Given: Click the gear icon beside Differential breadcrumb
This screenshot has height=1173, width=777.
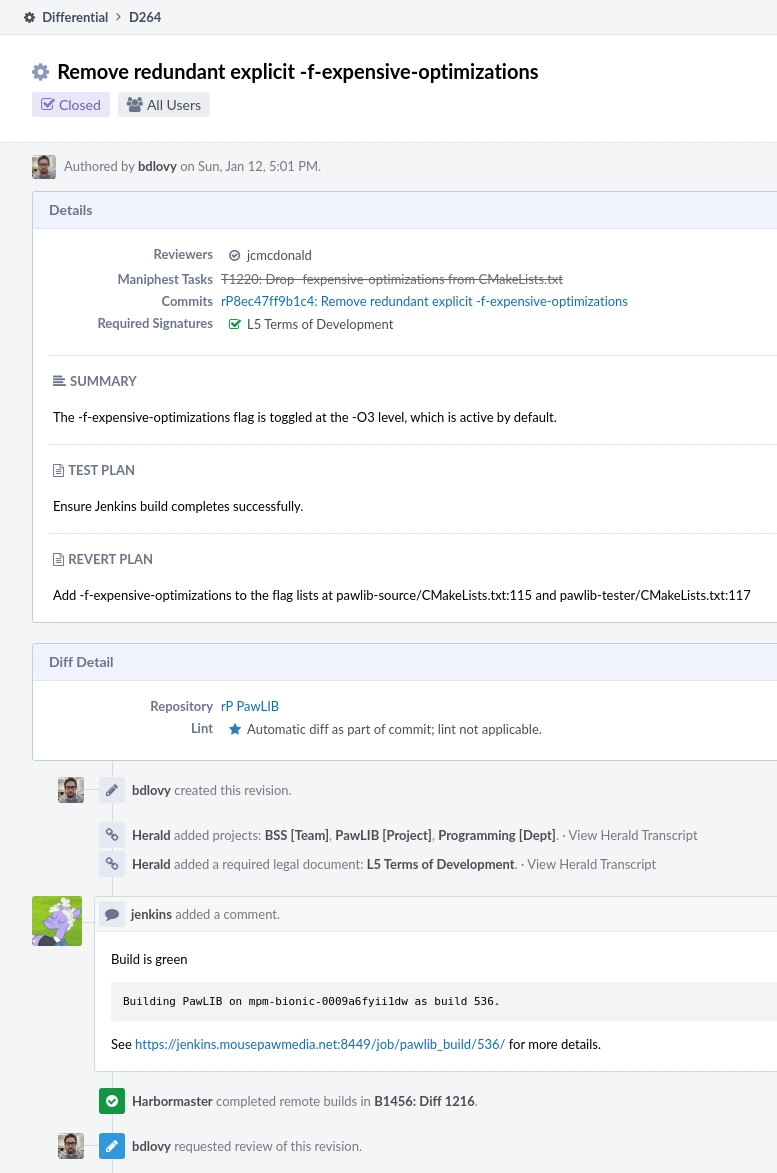Looking at the screenshot, I should point(30,17).
